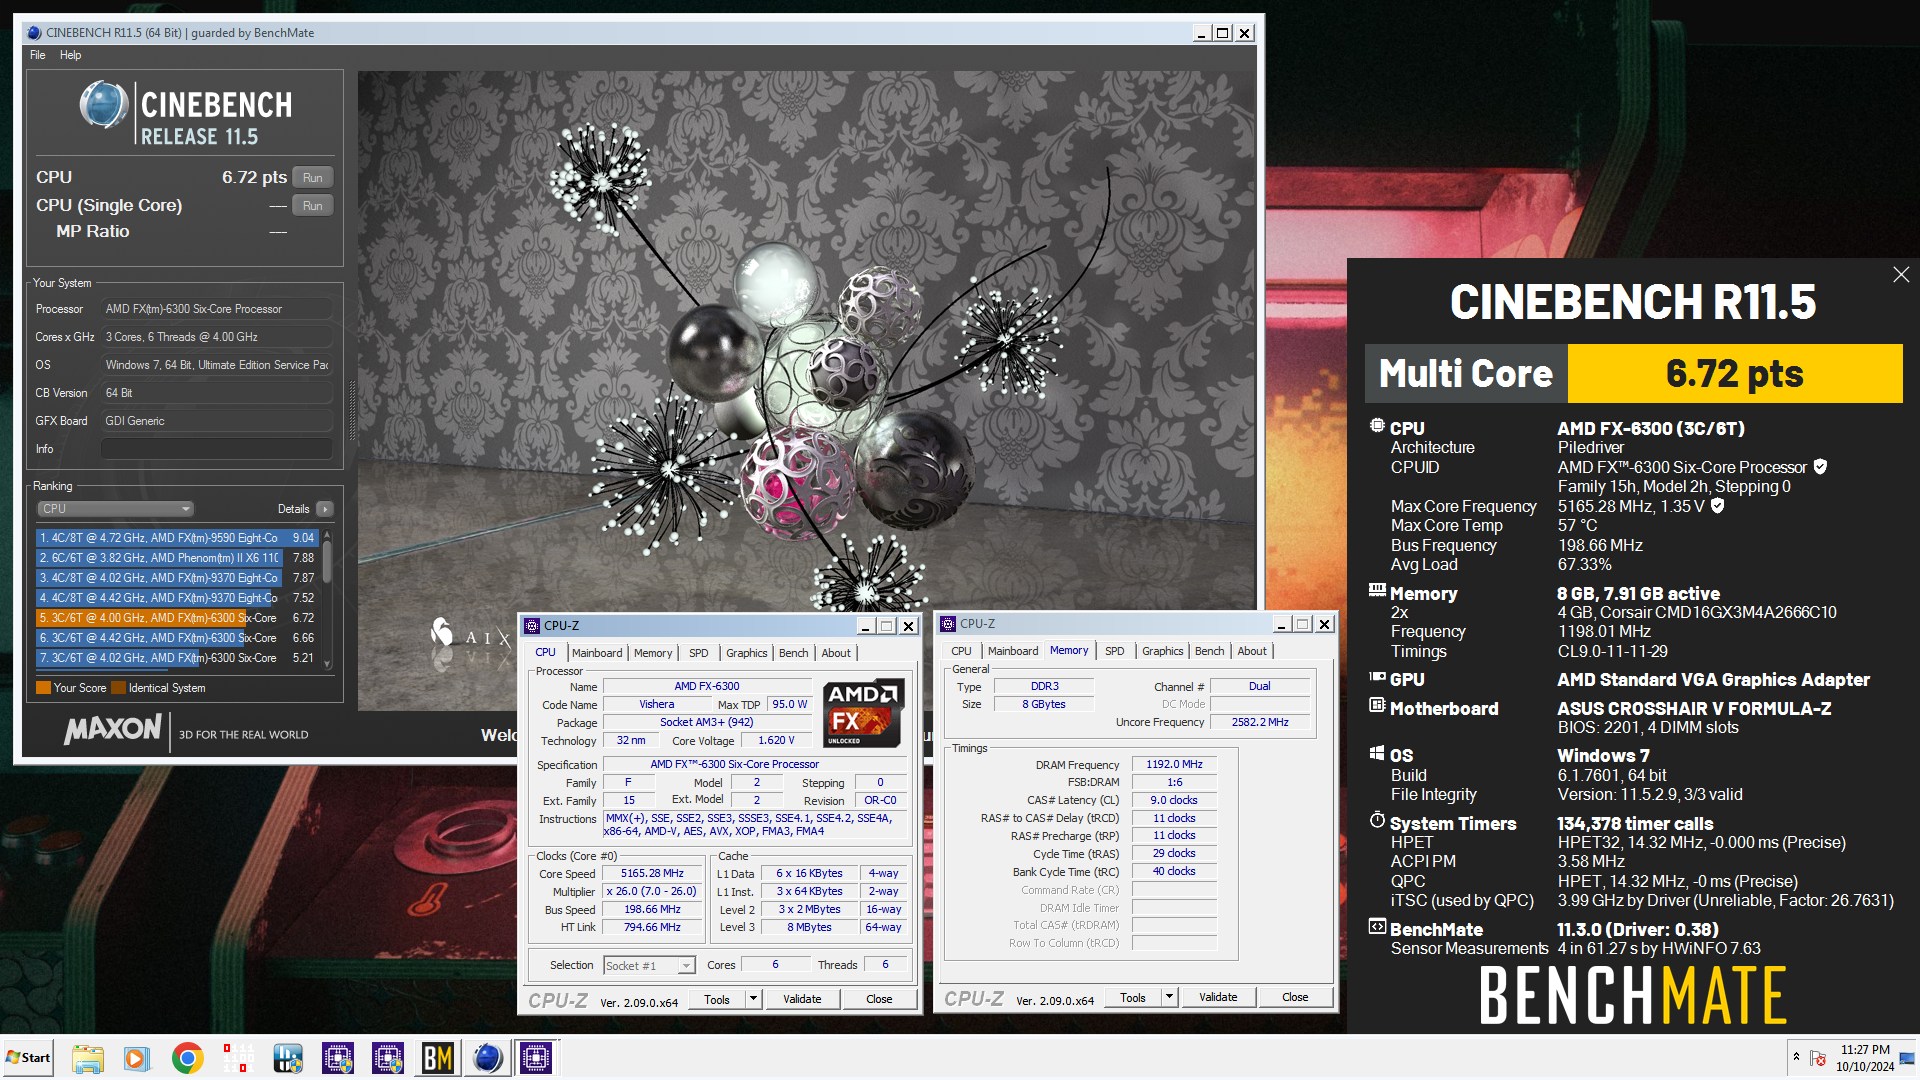The height and width of the screenshot is (1080, 1920).
Task: Click the Ranking list vertical scrollbar
Action: click(327, 599)
